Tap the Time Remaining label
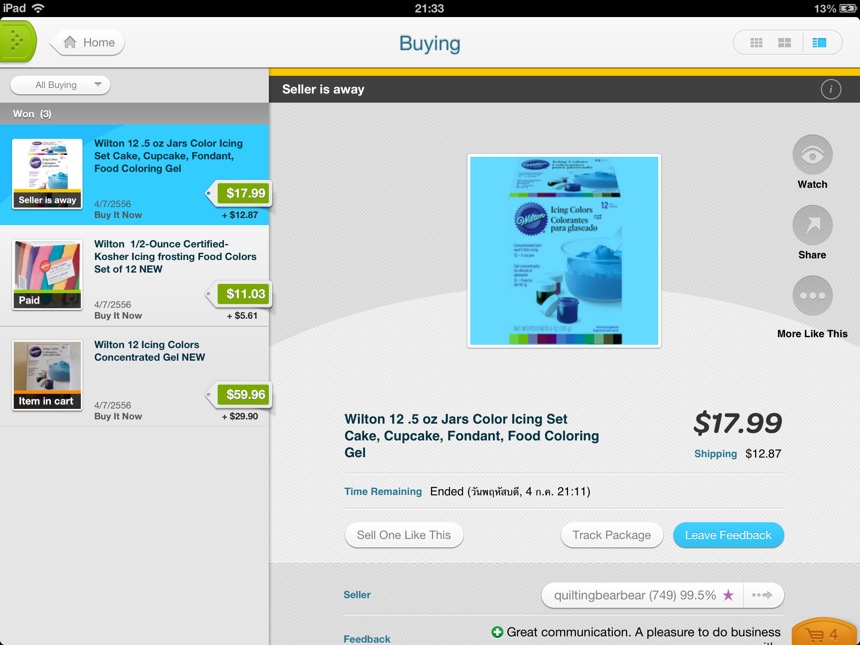 (x=383, y=491)
